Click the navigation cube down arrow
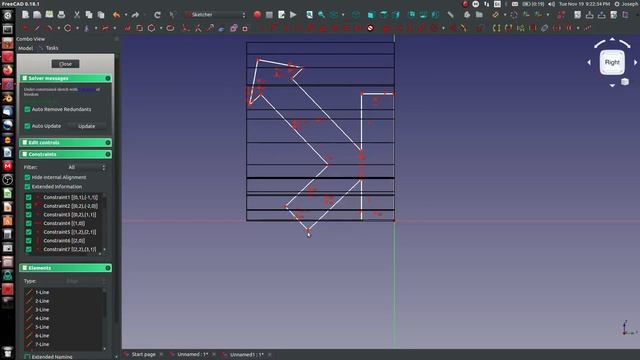The width and height of the screenshot is (640, 360). [x=612, y=85]
